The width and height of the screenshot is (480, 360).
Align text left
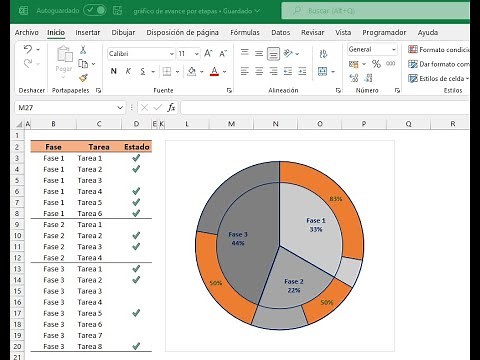[245, 71]
